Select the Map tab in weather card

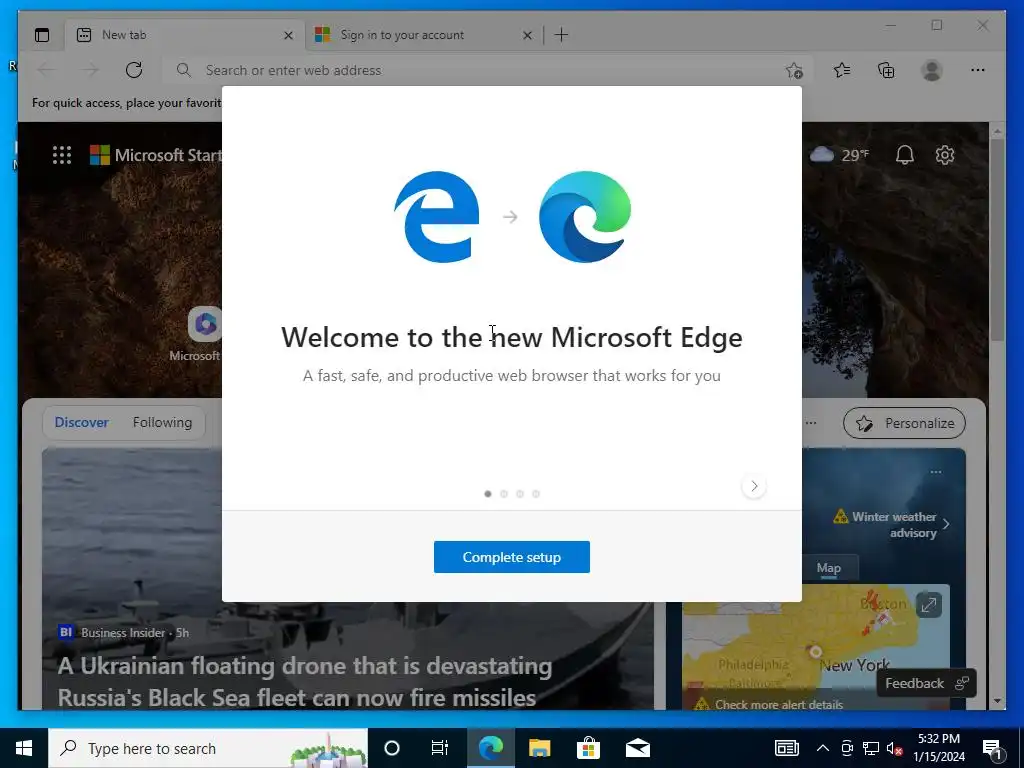(x=829, y=568)
